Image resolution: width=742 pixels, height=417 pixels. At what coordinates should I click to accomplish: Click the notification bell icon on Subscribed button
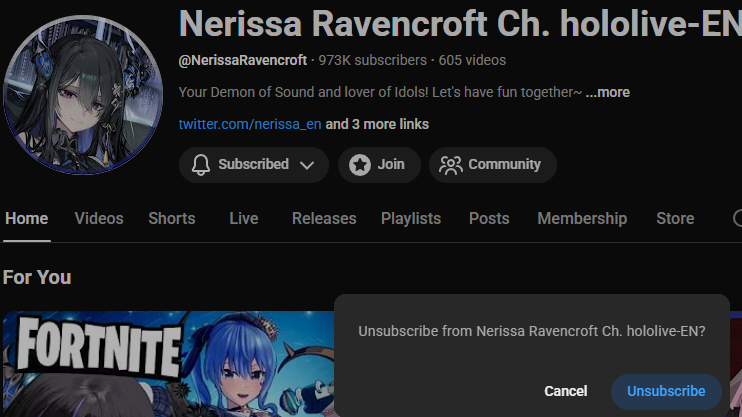(201, 165)
